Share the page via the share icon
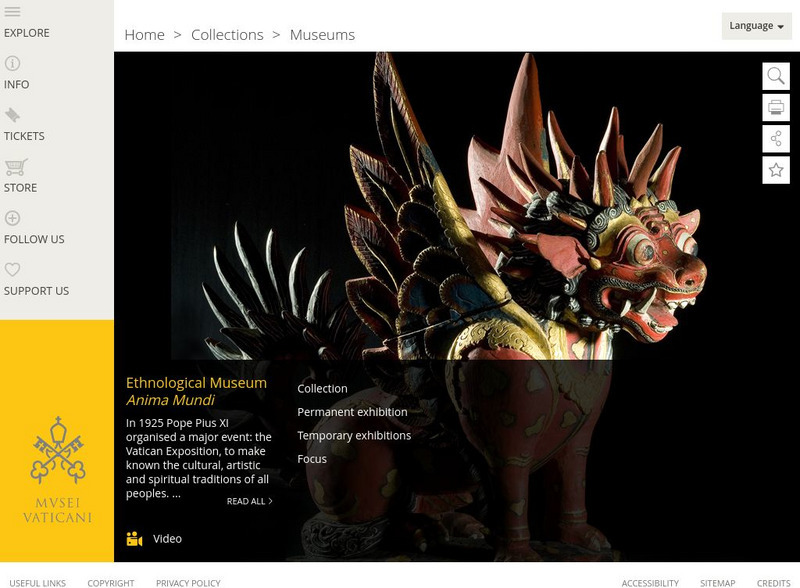 pyautogui.click(x=776, y=139)
